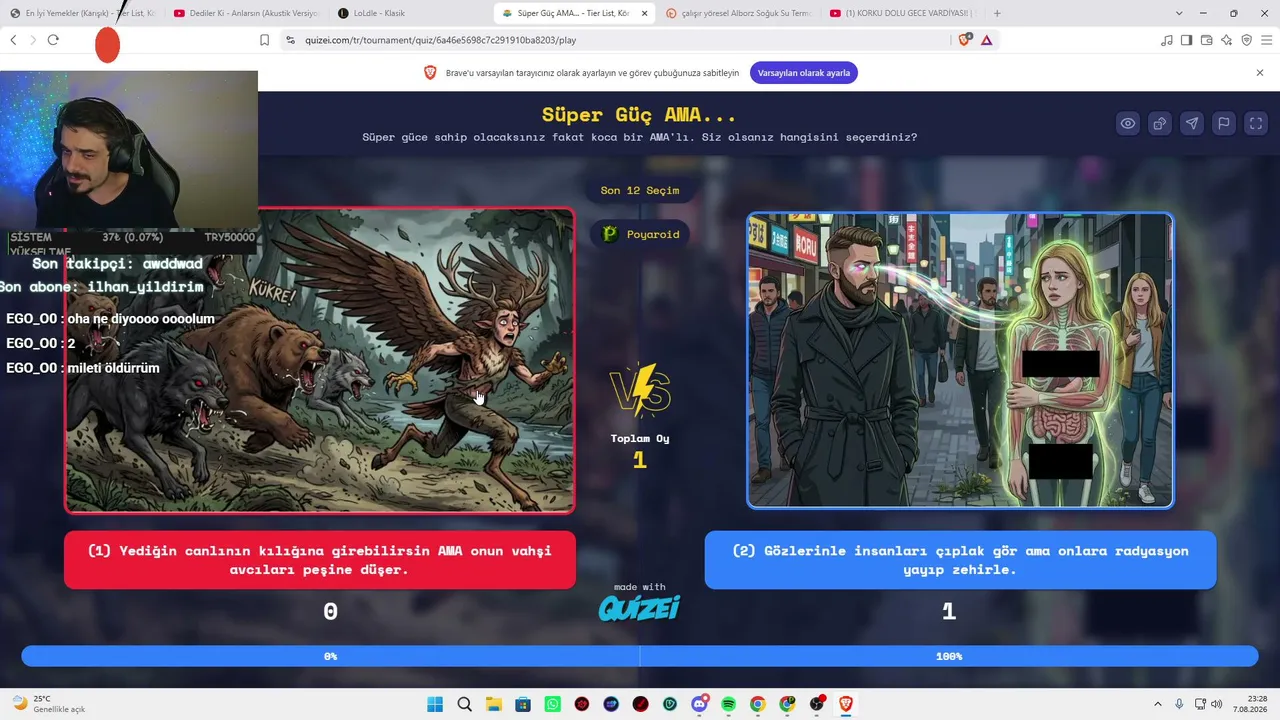Viewport: 1280px width, 720px height.
Task: Open Discord from taskbar
Action: click(700, 704)
